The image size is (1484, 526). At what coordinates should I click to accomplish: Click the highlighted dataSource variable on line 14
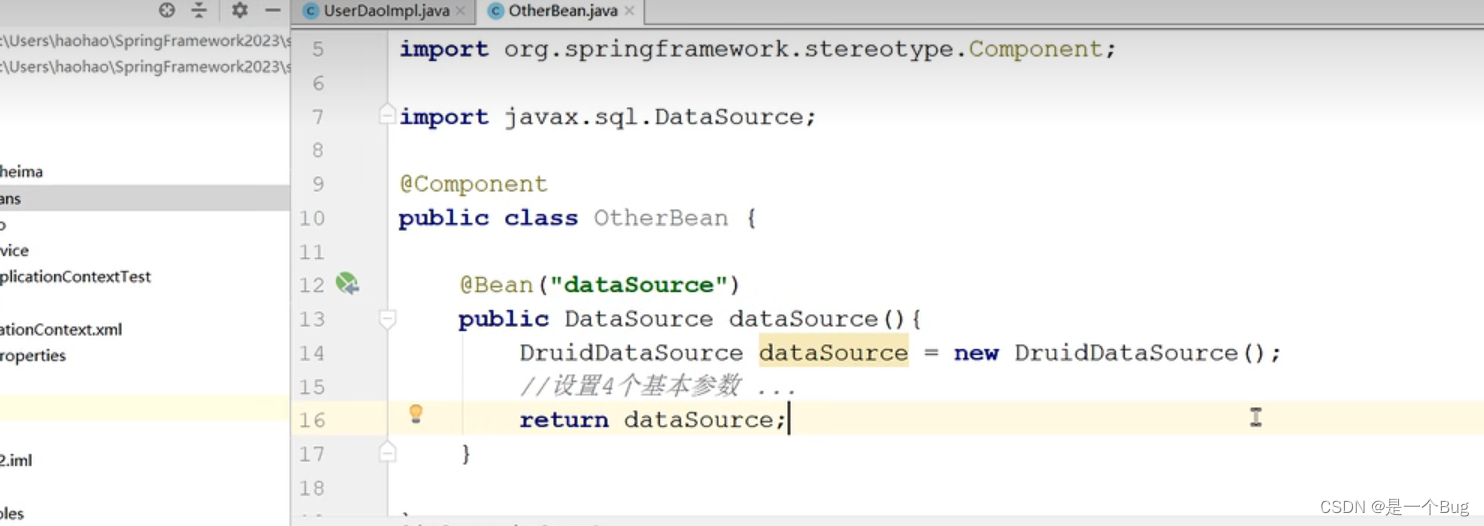[833, 353]
